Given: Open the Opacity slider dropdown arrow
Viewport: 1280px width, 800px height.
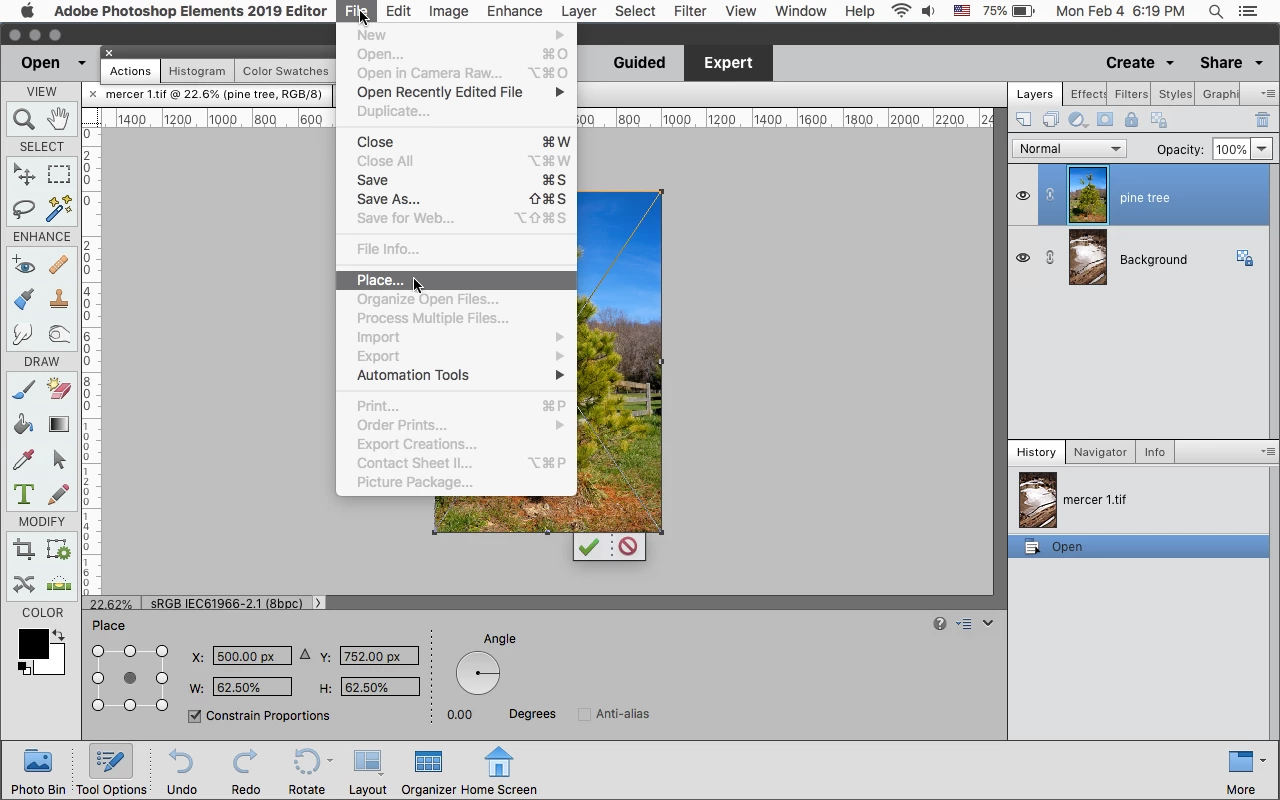Looking at the screenshot, I should click(1262, 149).
